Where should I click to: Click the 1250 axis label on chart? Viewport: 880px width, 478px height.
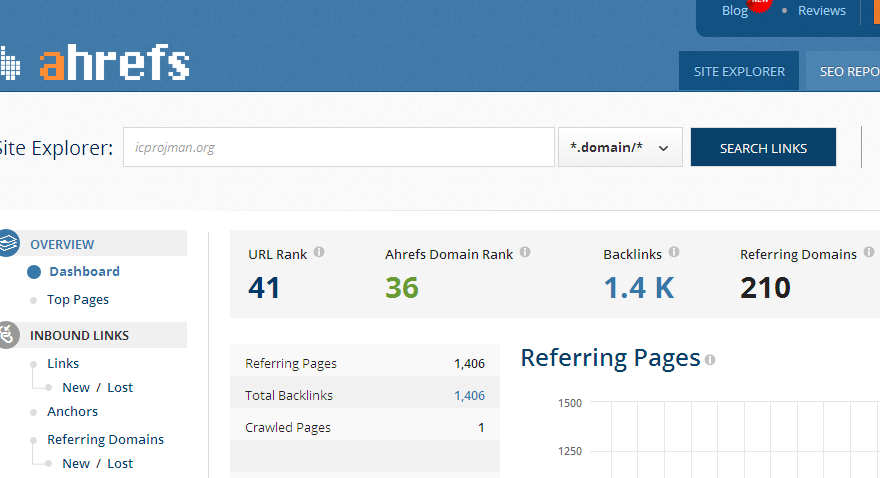pos(570,451)
